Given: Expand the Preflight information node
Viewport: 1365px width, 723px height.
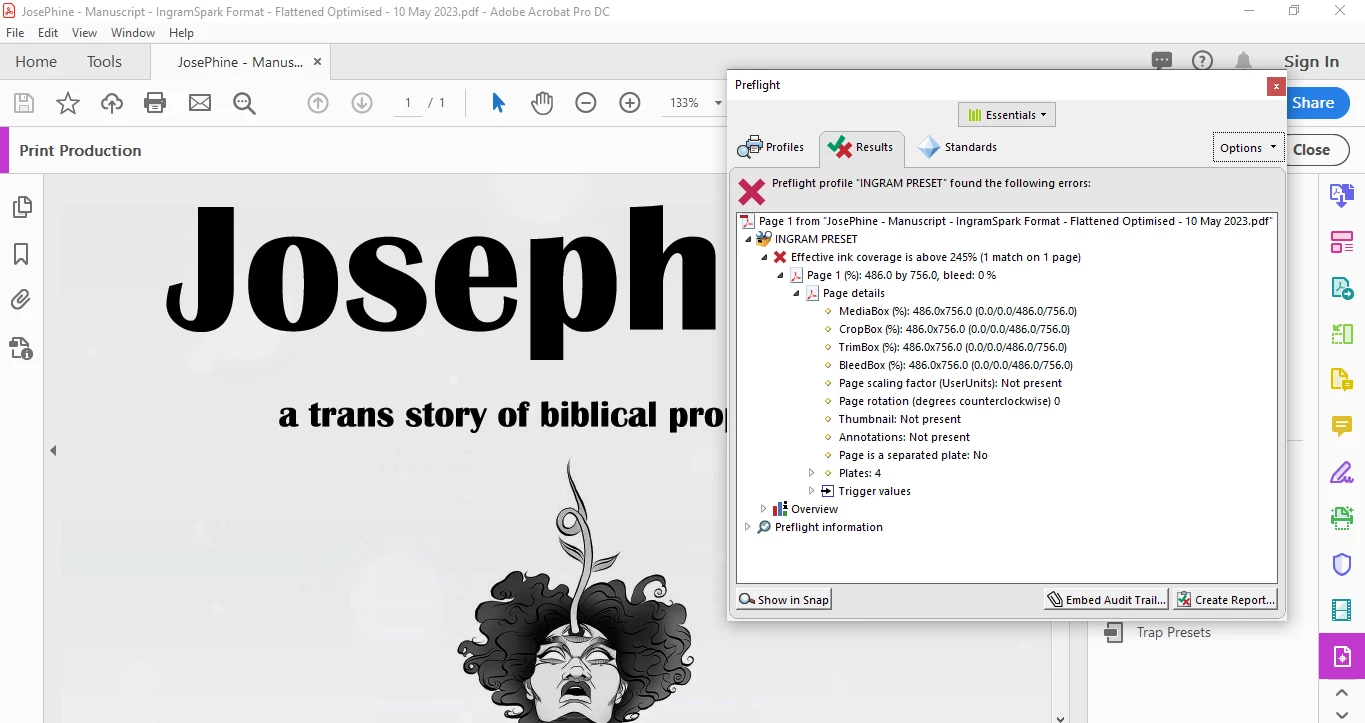Looking at the screenshot, I should tap(748, 527).
